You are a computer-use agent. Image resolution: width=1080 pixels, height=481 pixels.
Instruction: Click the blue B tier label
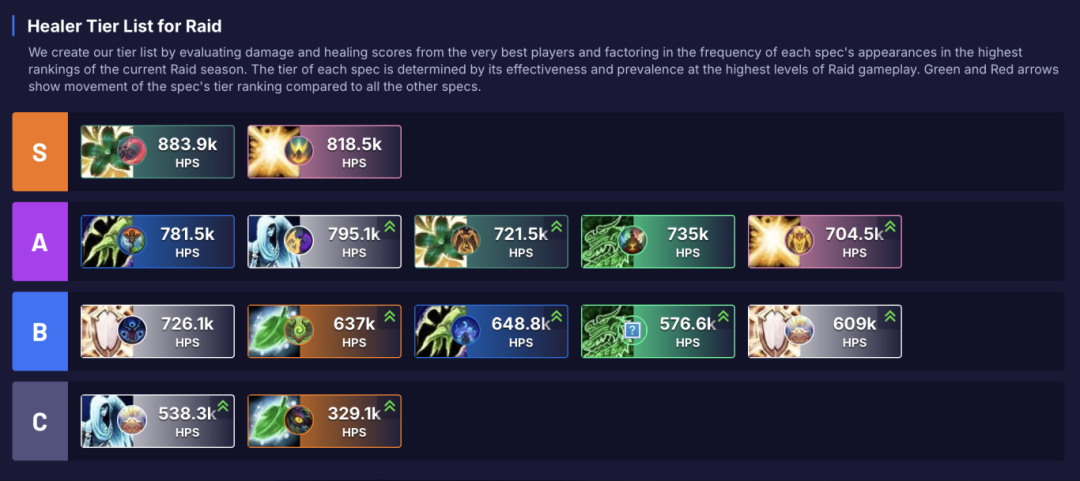40,332
